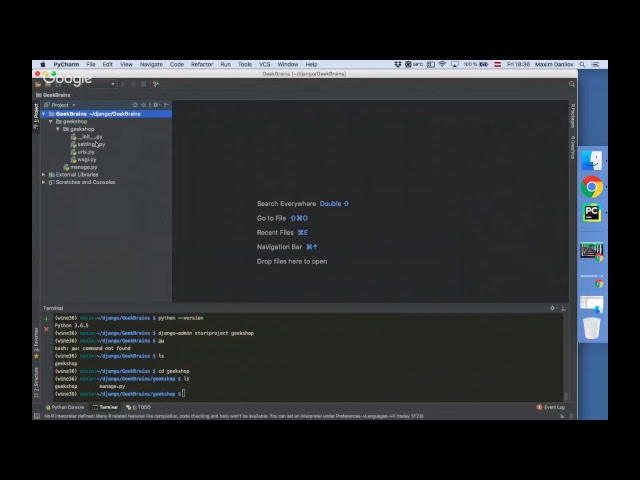This screenshot has height=480, width=640.
Task: Toggle the Project side tab
Action: 36,116
